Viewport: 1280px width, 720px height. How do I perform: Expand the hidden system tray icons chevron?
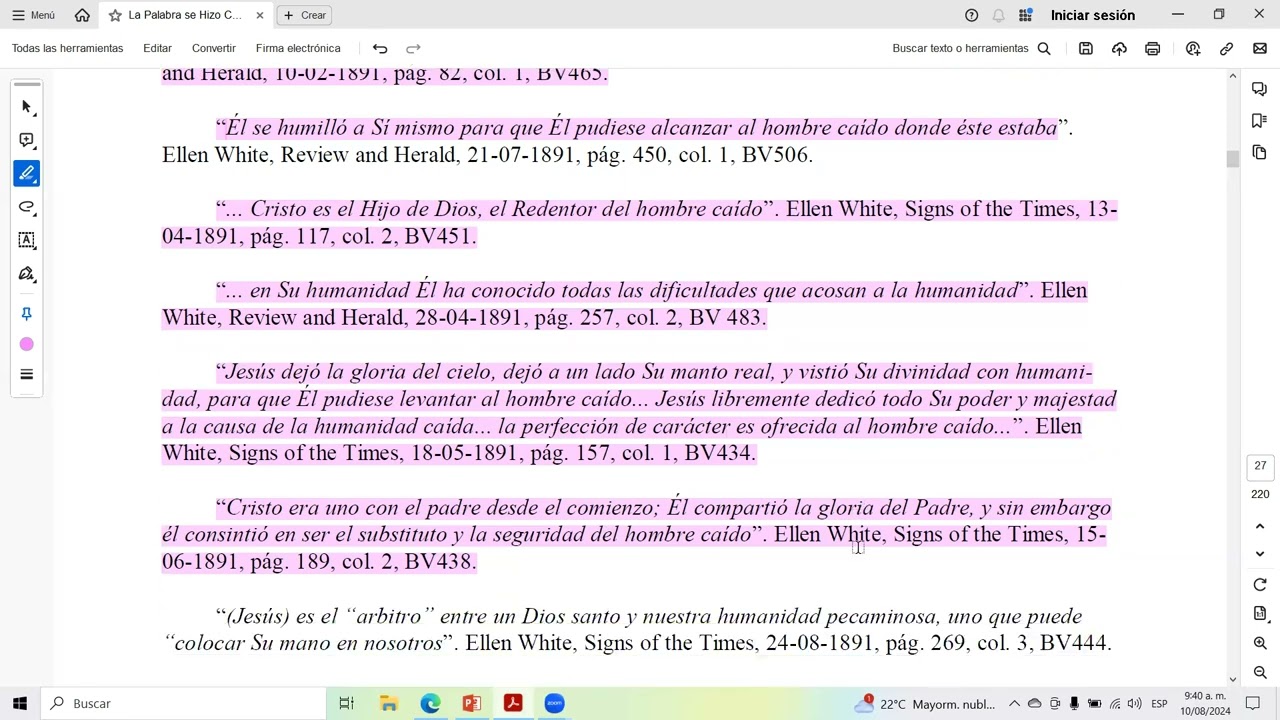point(1014,704)
